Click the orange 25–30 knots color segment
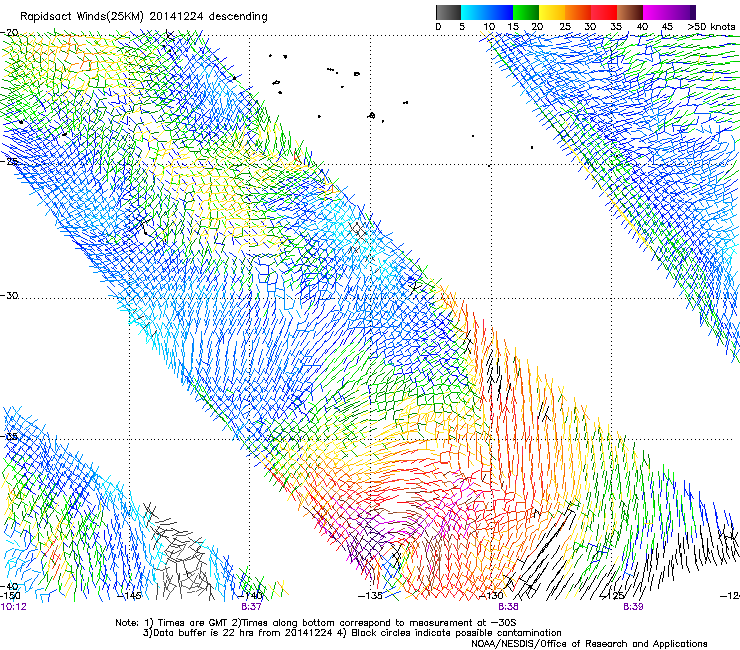 pyautogui.click(x=578, y=12)
